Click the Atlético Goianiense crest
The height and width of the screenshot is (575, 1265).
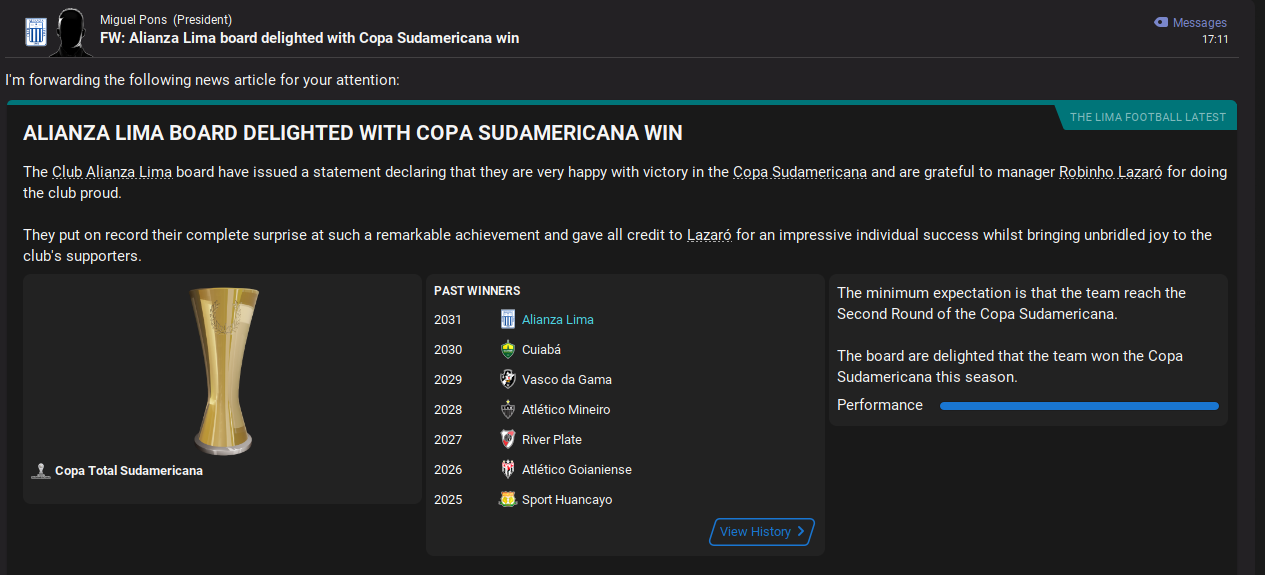508,470
